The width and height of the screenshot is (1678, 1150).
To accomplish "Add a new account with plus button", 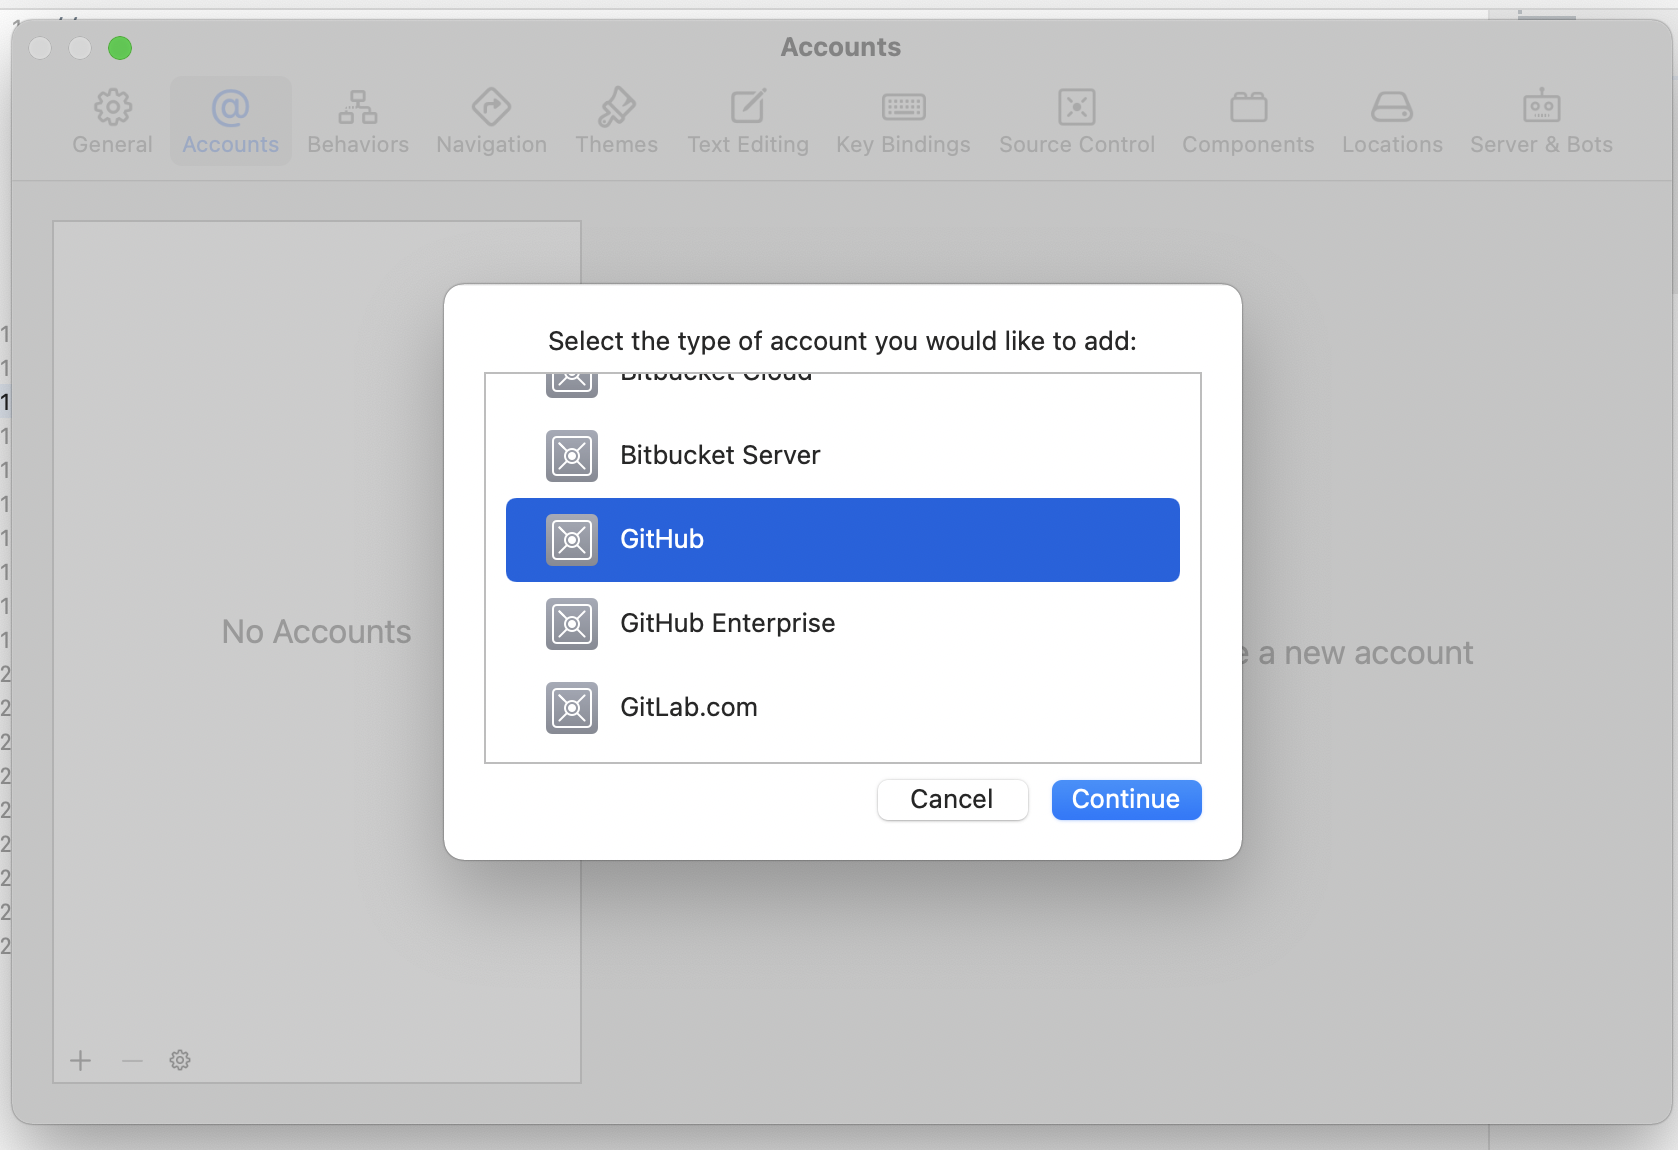I will [x=81, y=1060].
